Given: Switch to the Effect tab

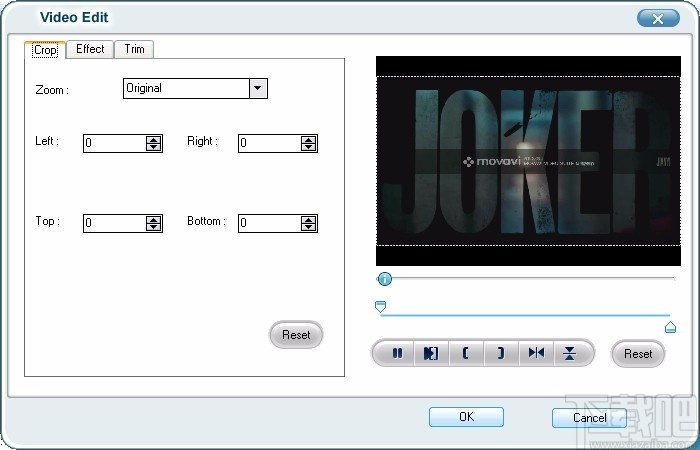Looking at the screenshot, I should click(90, 49).
